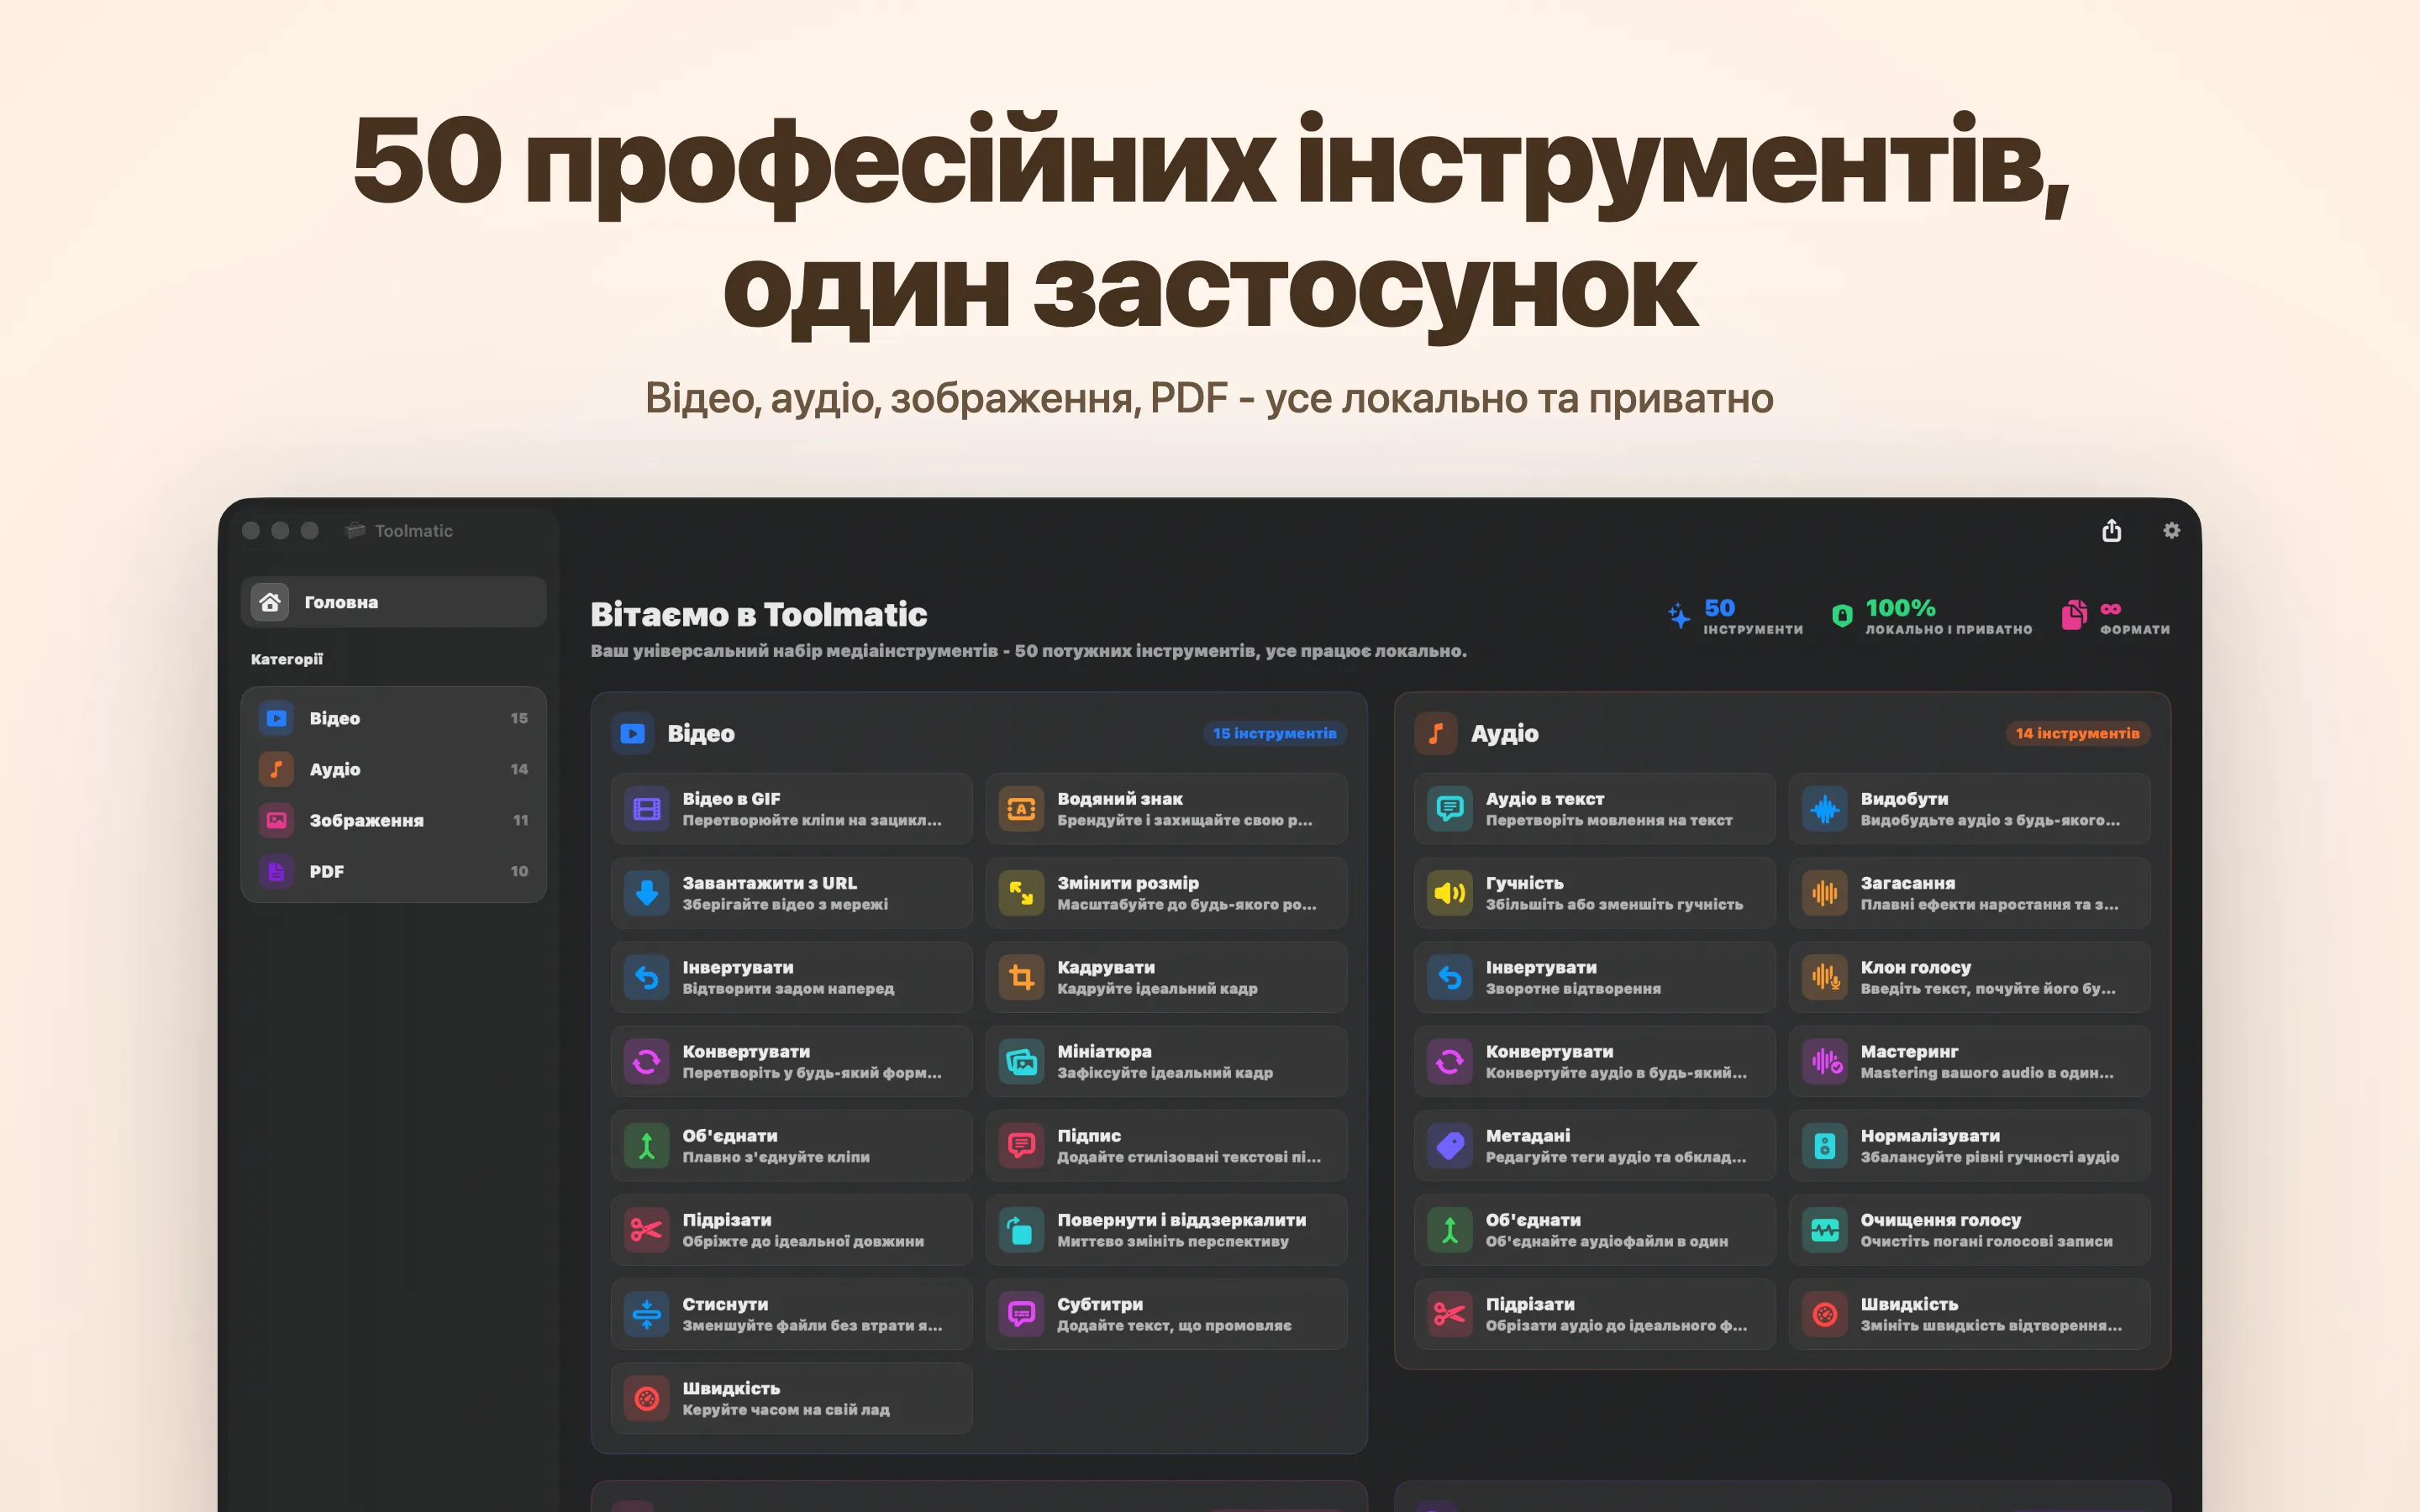Image resolution: width=2420 pixels, height=1512 pixels.
Task: Click the Клон голосу icon
Action: (x=1825, y=977)
